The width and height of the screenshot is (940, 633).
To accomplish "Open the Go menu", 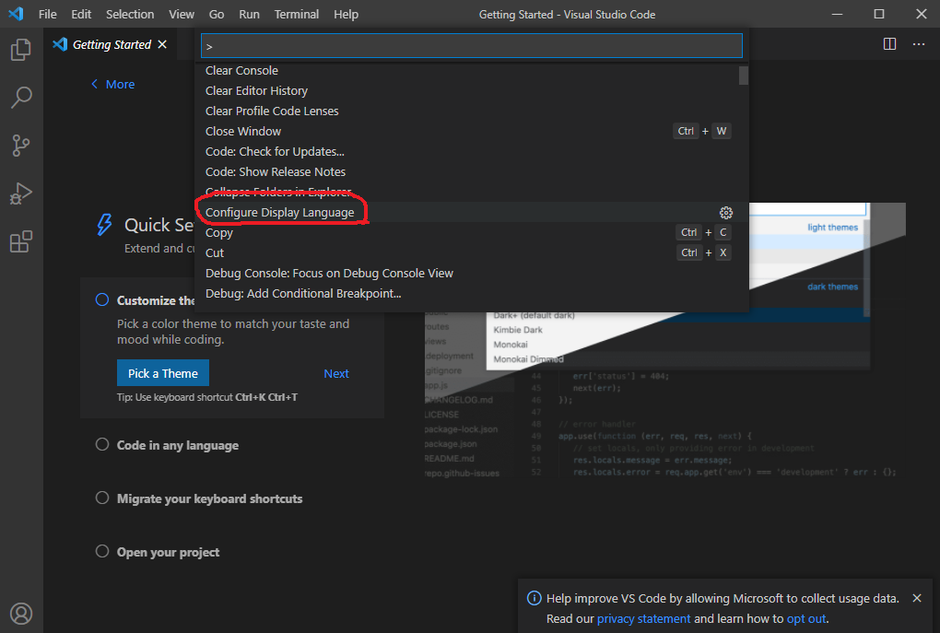I will (x=216, y=14).
